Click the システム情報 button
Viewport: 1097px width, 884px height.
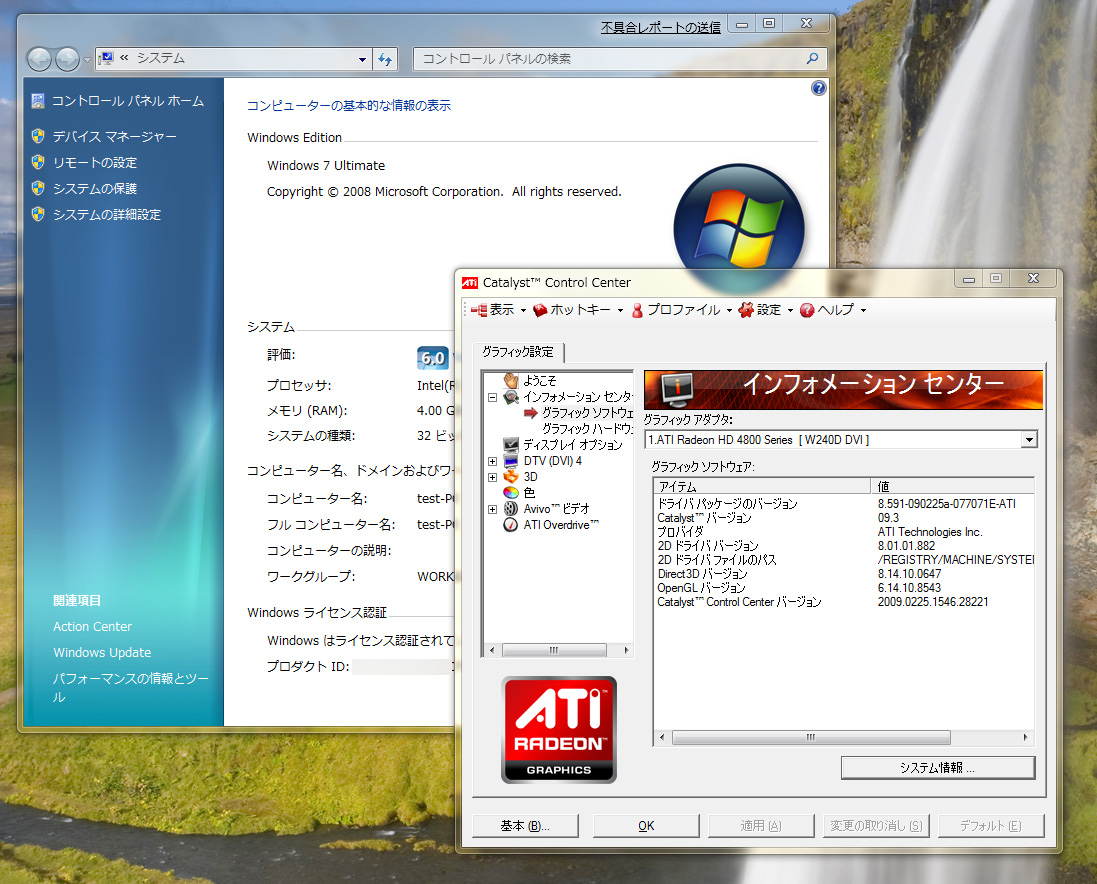pos(937,767)
